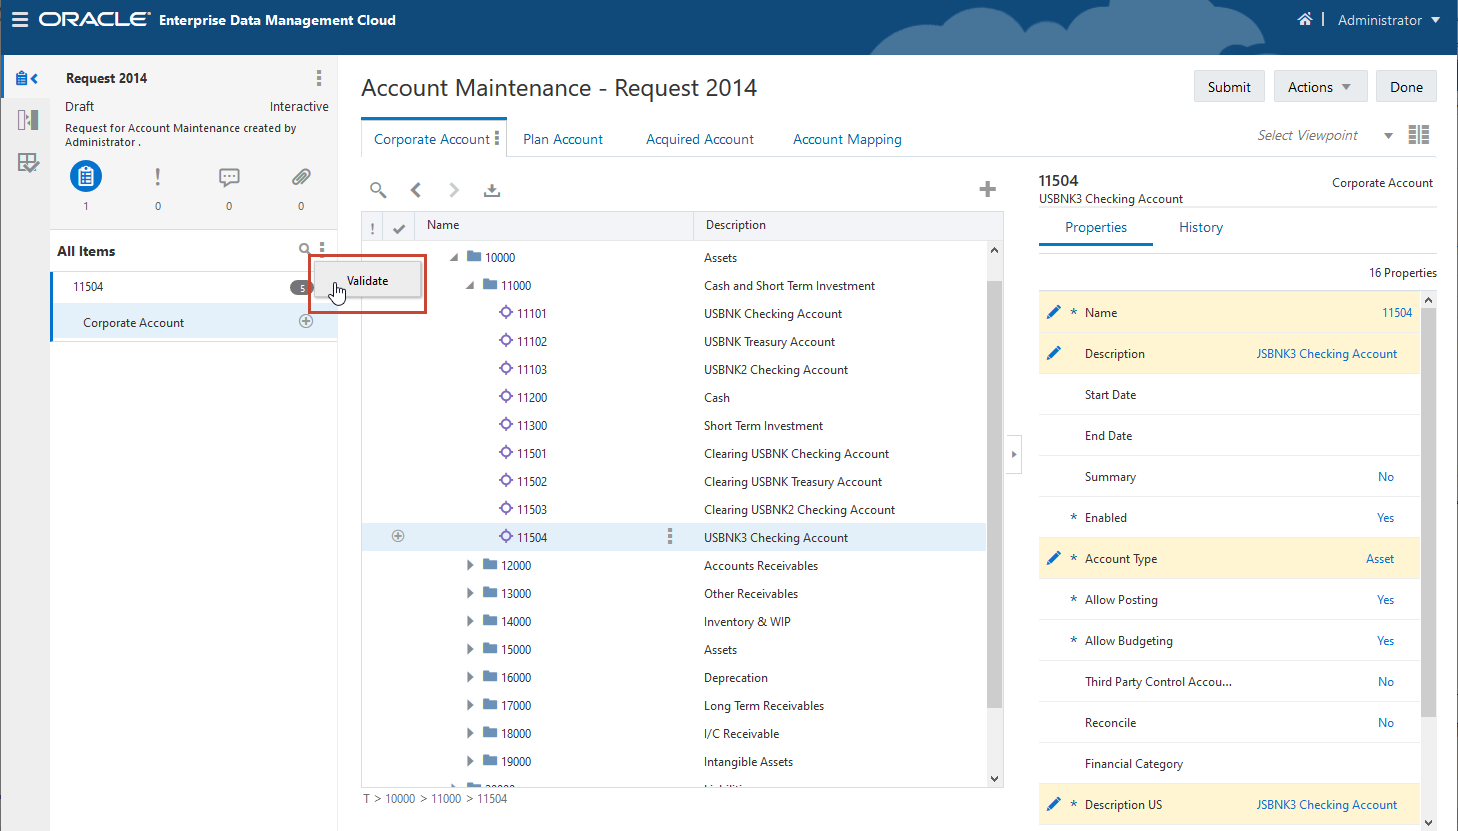Open the side-by-side layout icon

point(1418,135)
